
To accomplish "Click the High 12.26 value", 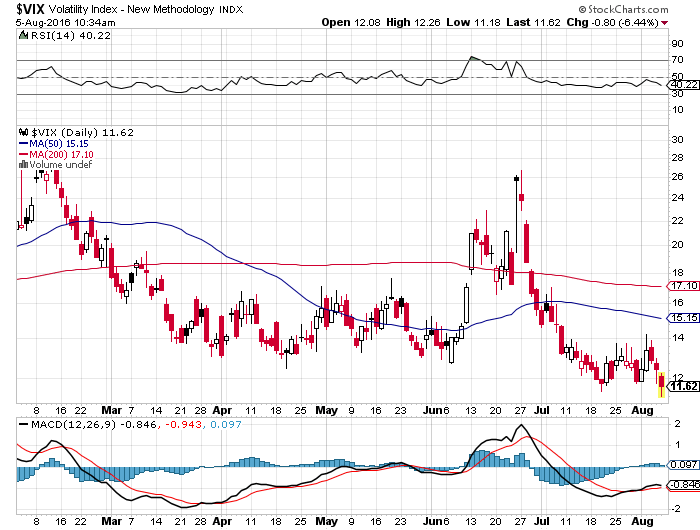I will (413, 22).
